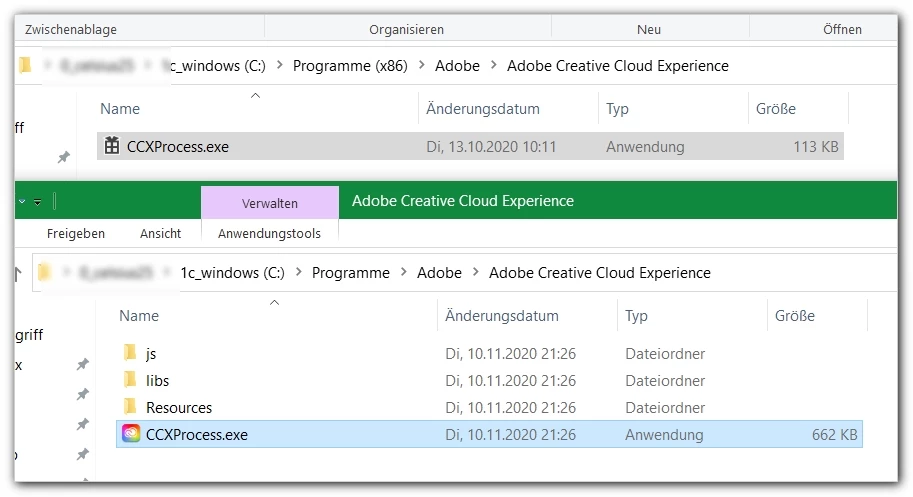Select the js folder name

point(151,353)
